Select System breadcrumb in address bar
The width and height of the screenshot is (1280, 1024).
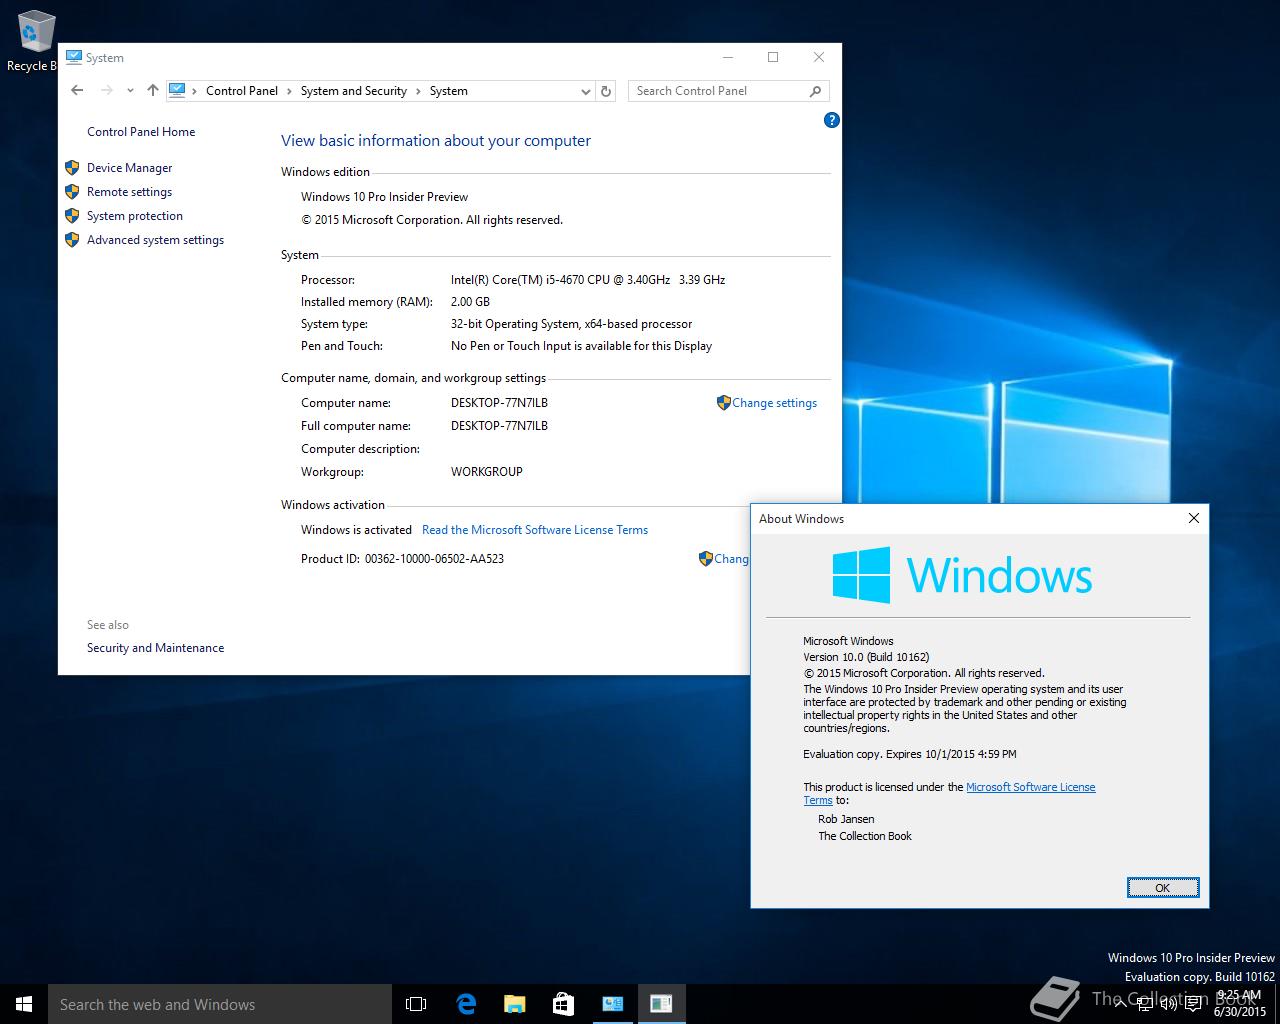pos(449,91)
